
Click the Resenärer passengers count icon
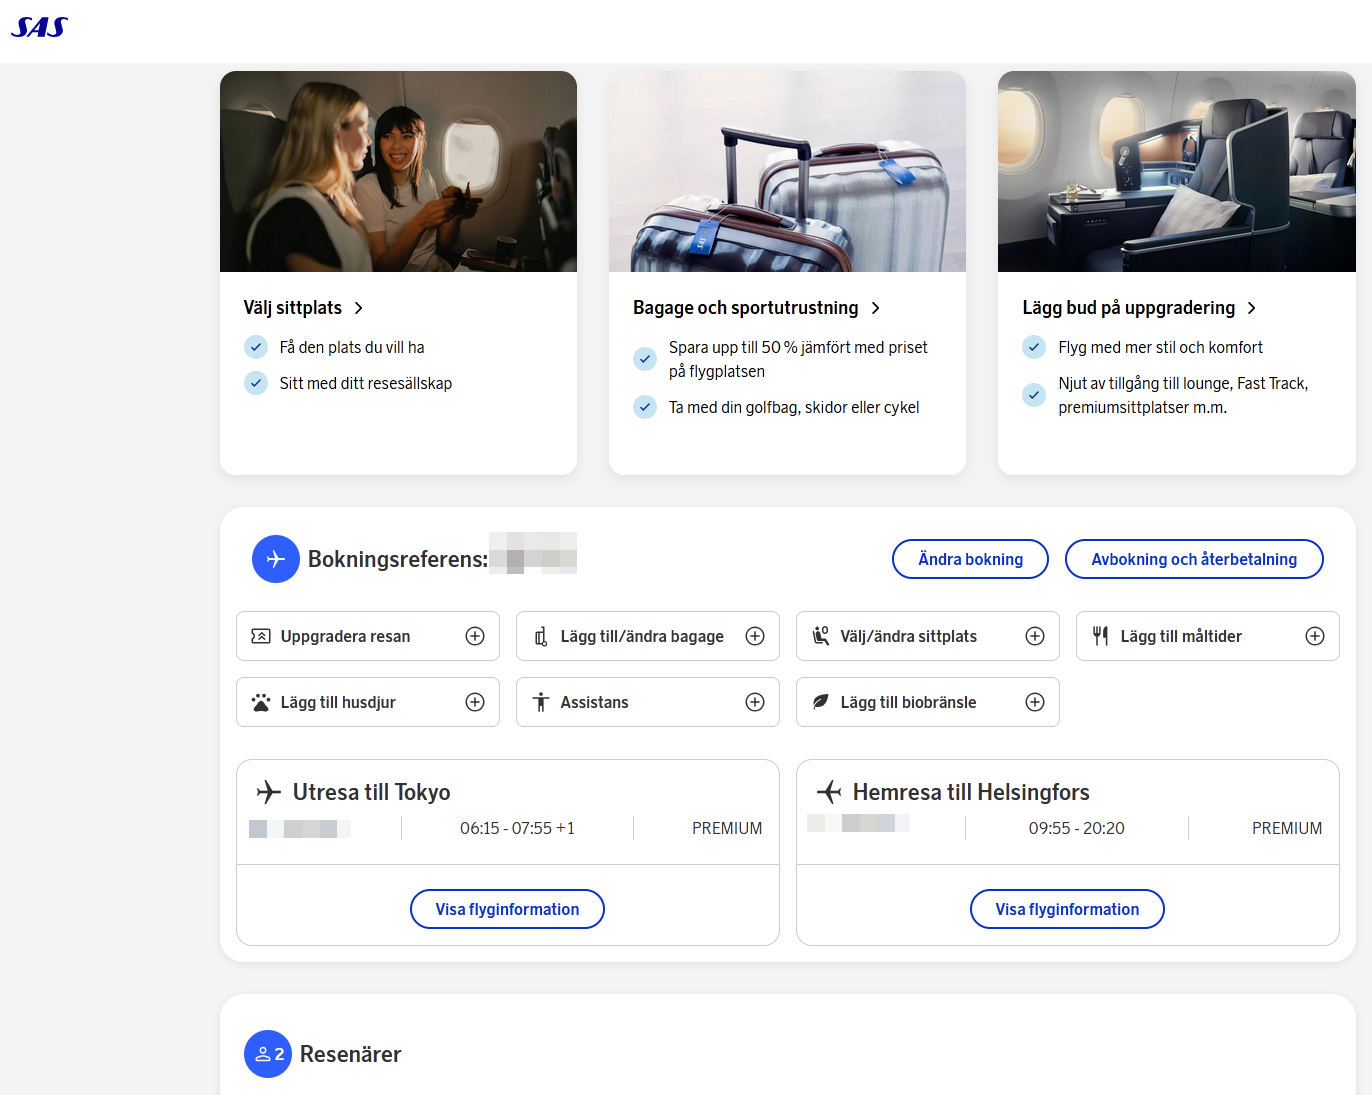[x=268, y=1054]
